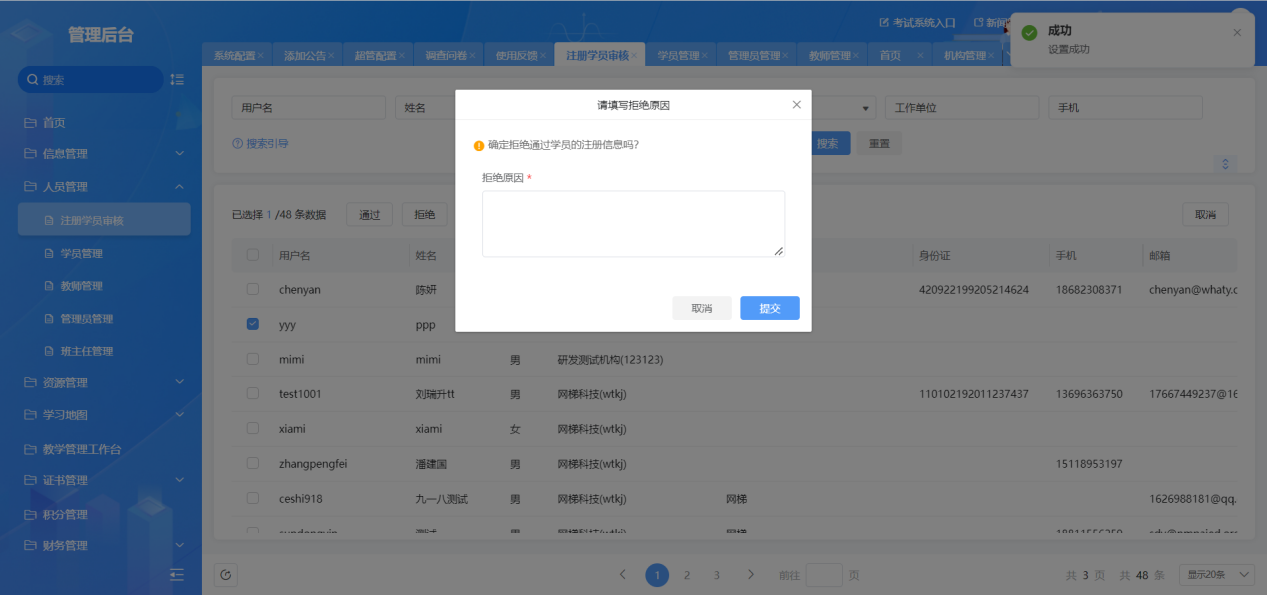This screenshot has height=595, width=1267.
Task: Collapse the sidebar using bottom icon
Action: (x=177, y=575)
